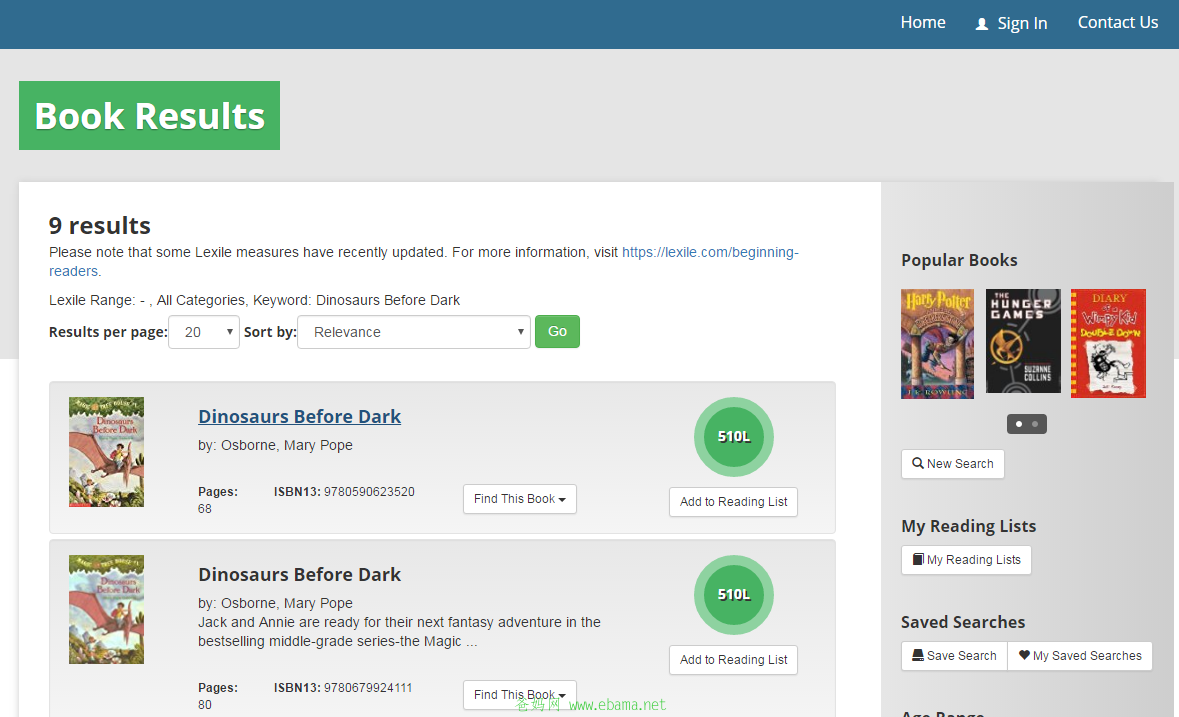Open My Reading Lists button
Viewport: 1179px width, 717px height.
click(965, 560)
